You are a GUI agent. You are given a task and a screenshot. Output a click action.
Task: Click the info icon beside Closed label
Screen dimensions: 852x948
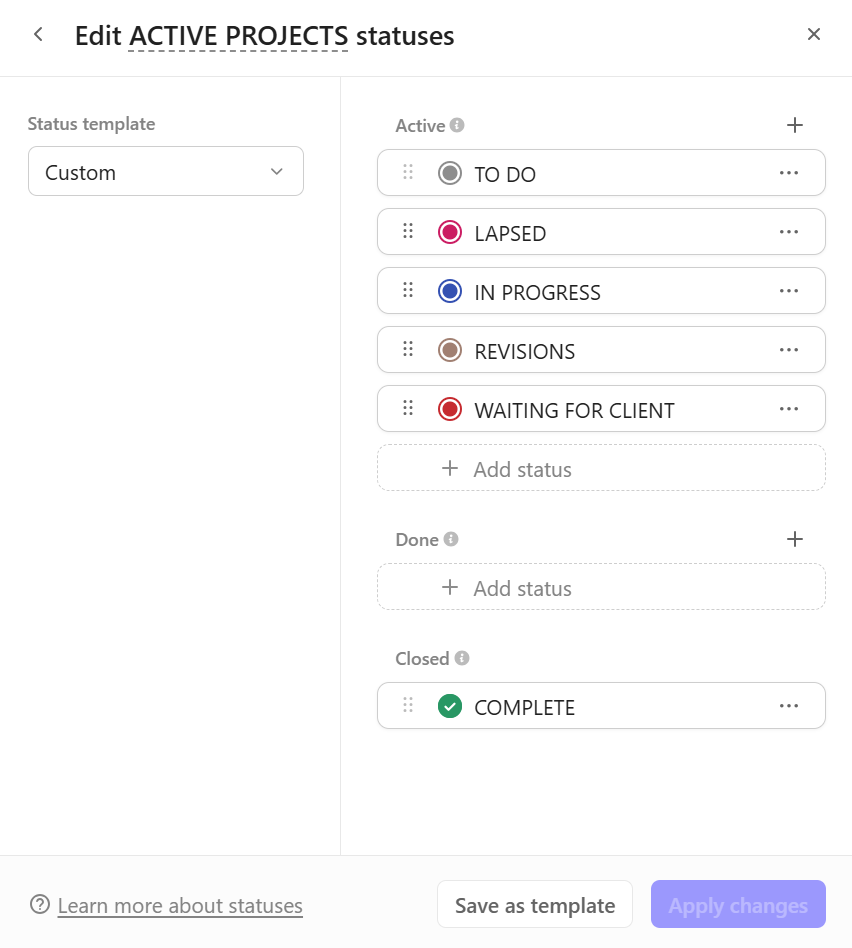461,658
